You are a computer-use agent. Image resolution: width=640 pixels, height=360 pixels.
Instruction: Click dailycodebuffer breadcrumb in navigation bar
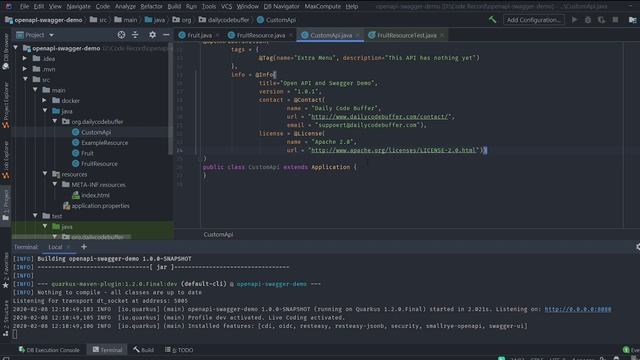(x=224, y=20)
